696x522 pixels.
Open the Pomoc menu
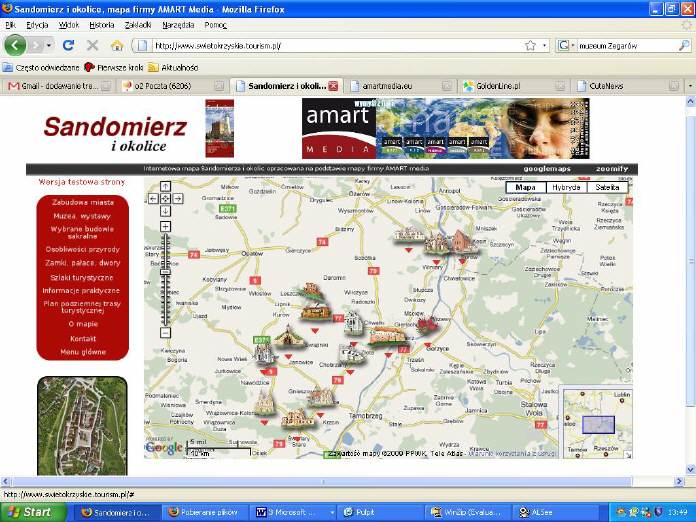pos(216,25)
